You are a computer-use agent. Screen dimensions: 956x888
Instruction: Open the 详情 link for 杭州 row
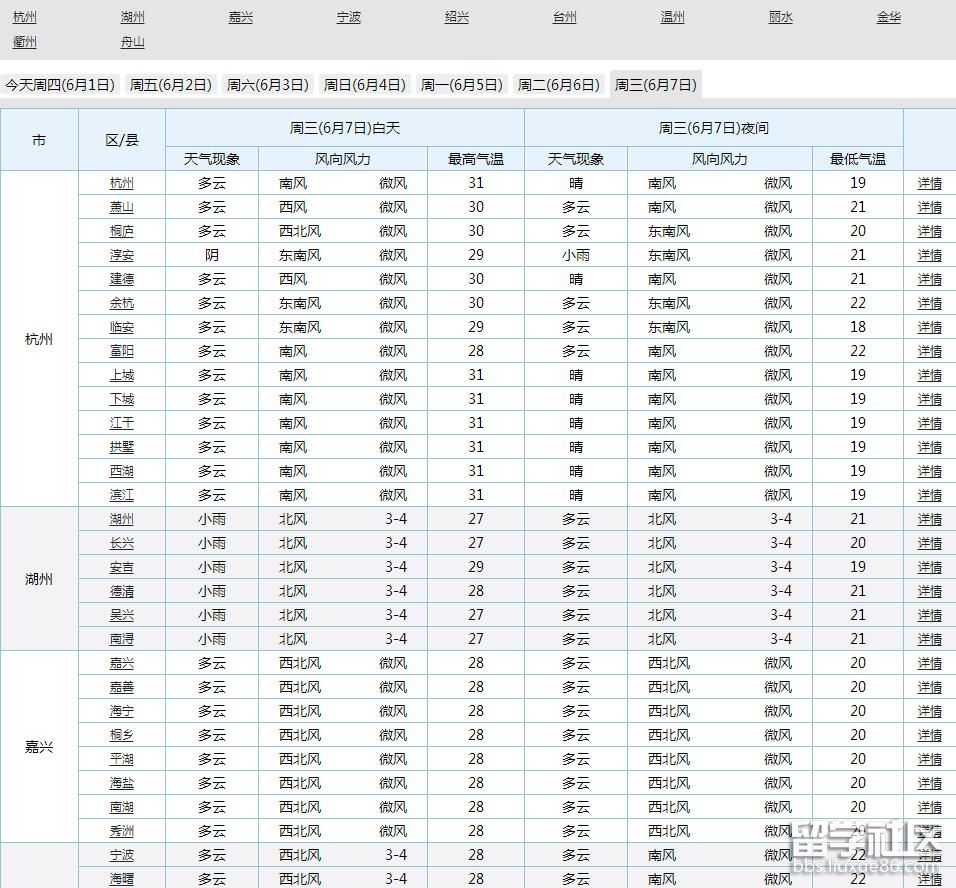(x=929, y=183)
